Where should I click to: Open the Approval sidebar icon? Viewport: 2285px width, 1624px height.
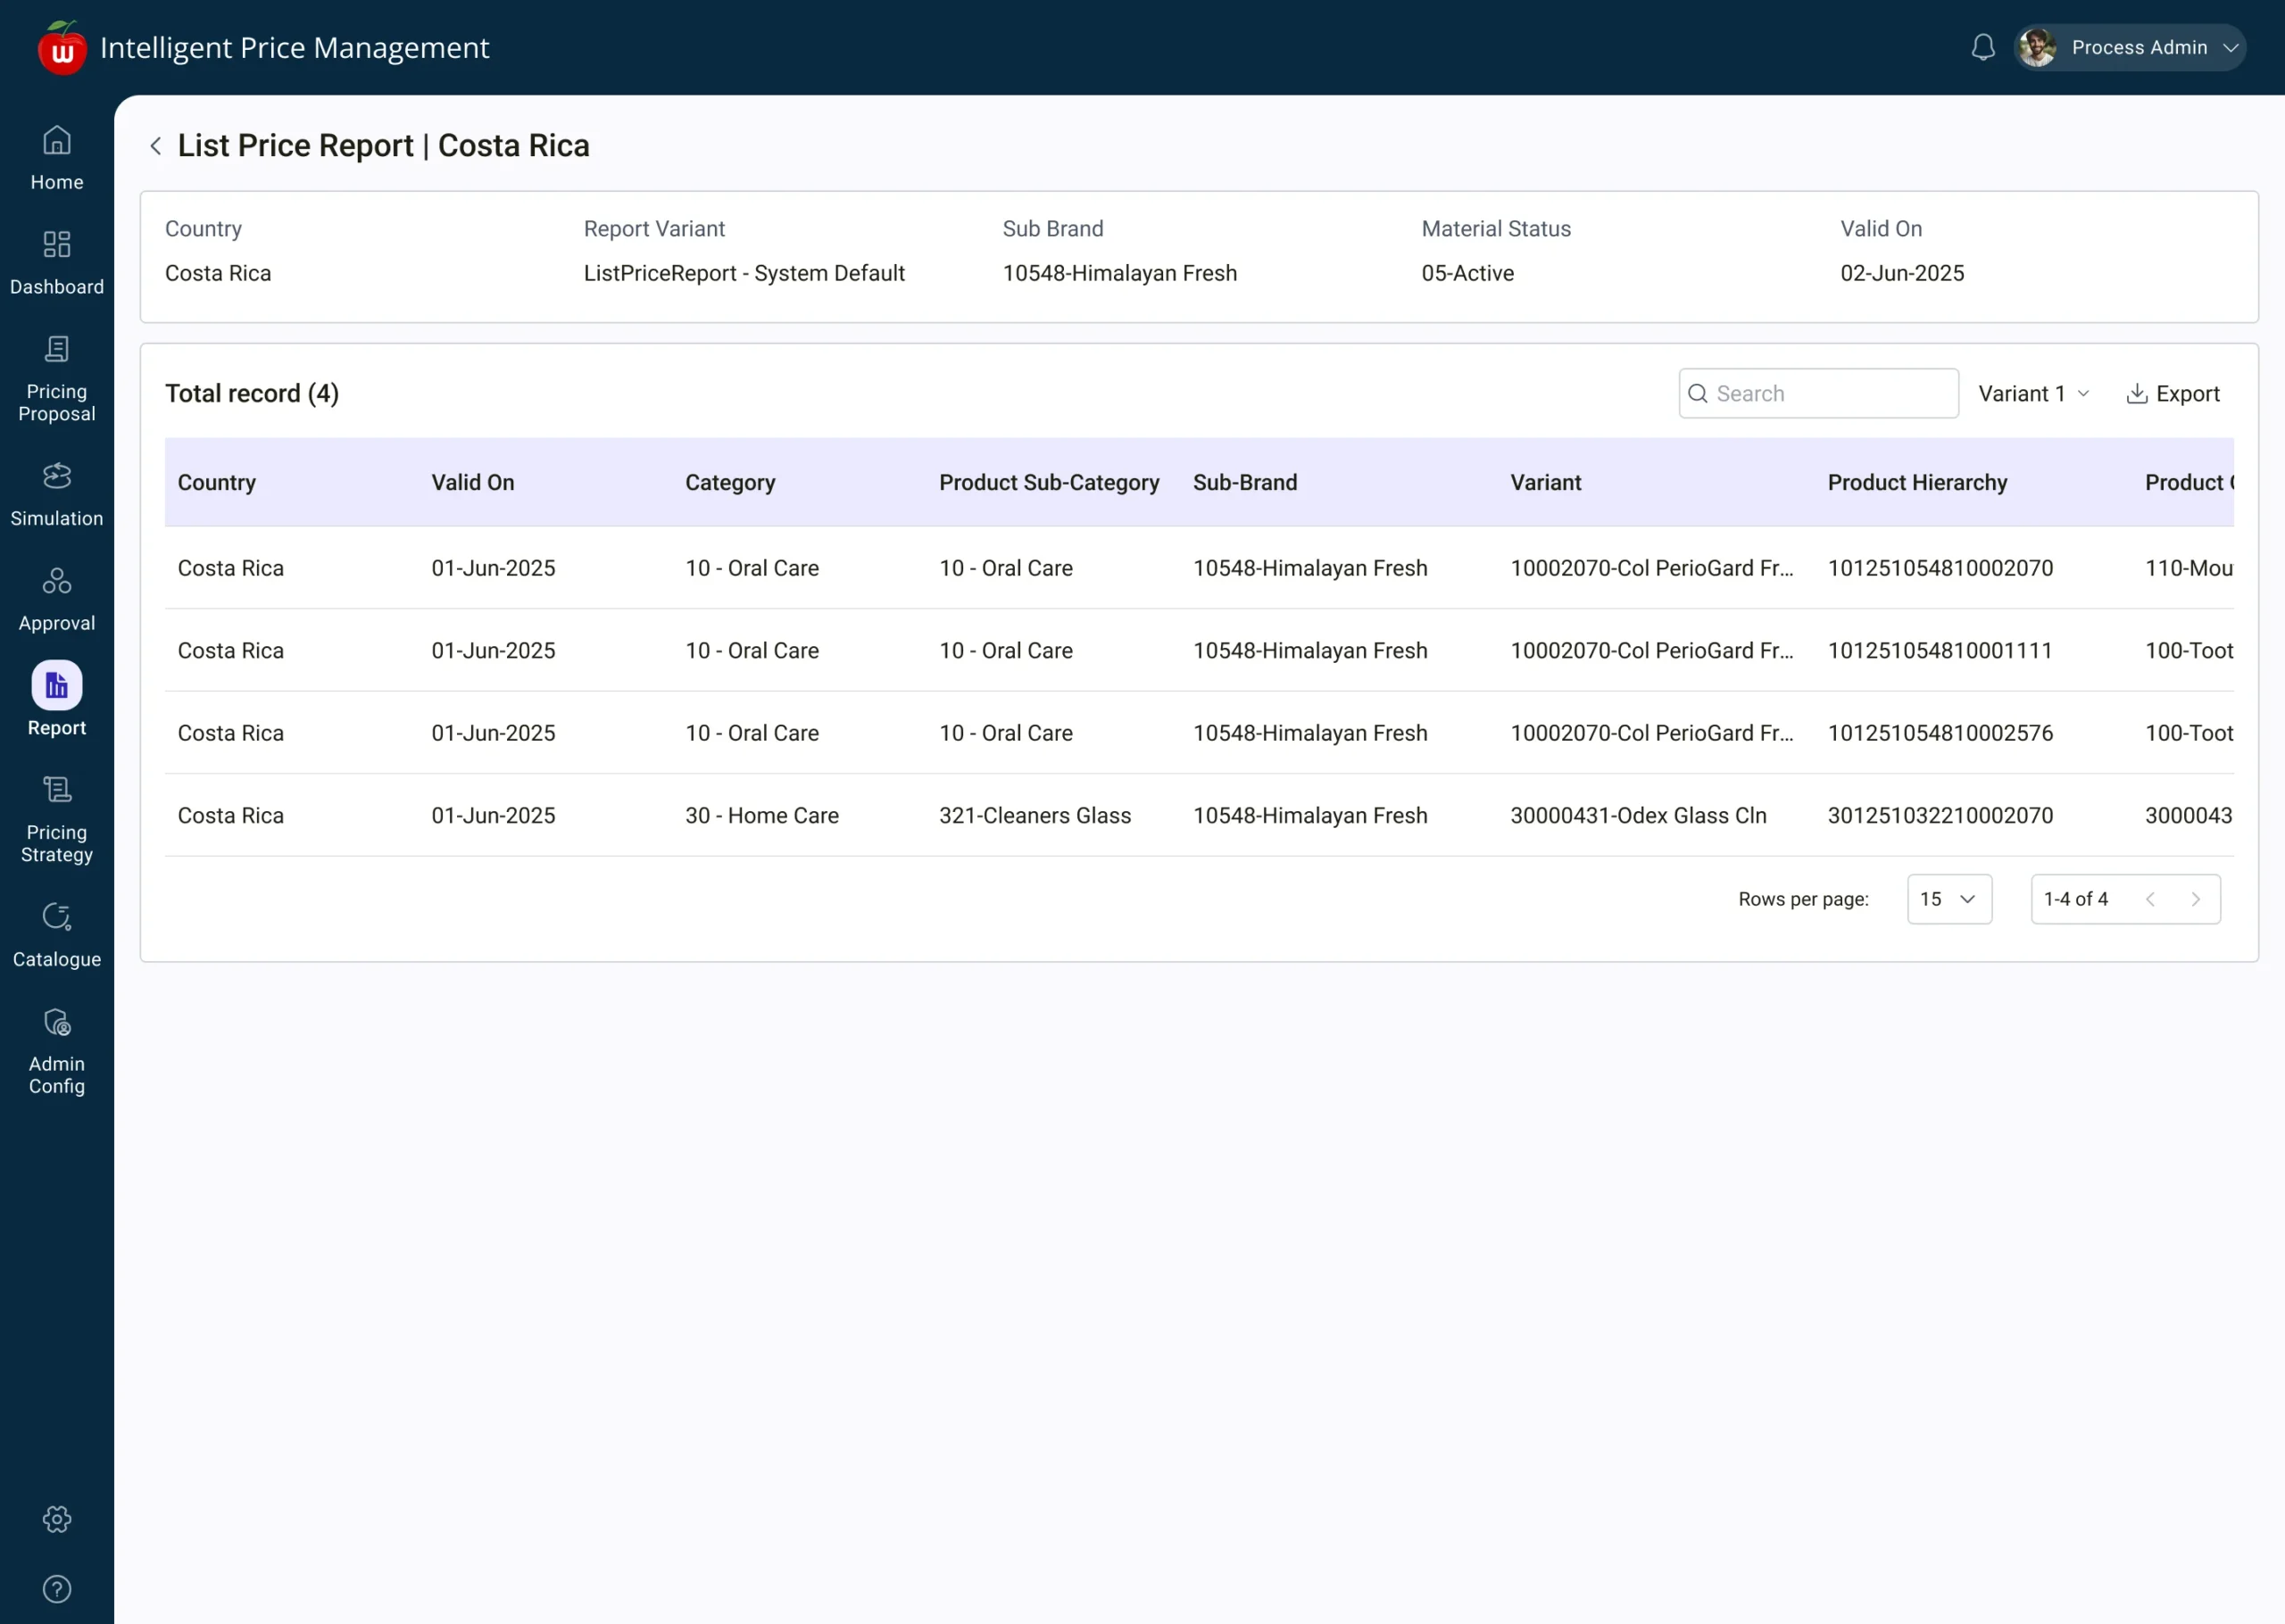click(x=57, y=581)
